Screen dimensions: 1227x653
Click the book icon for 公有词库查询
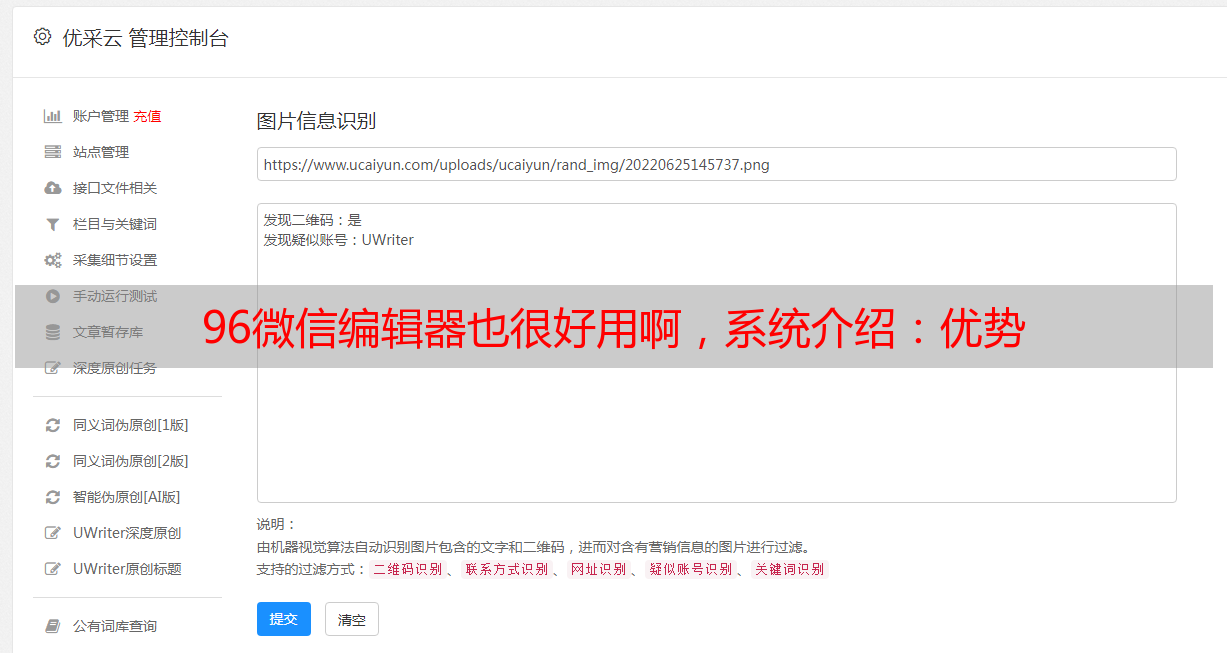53,626
